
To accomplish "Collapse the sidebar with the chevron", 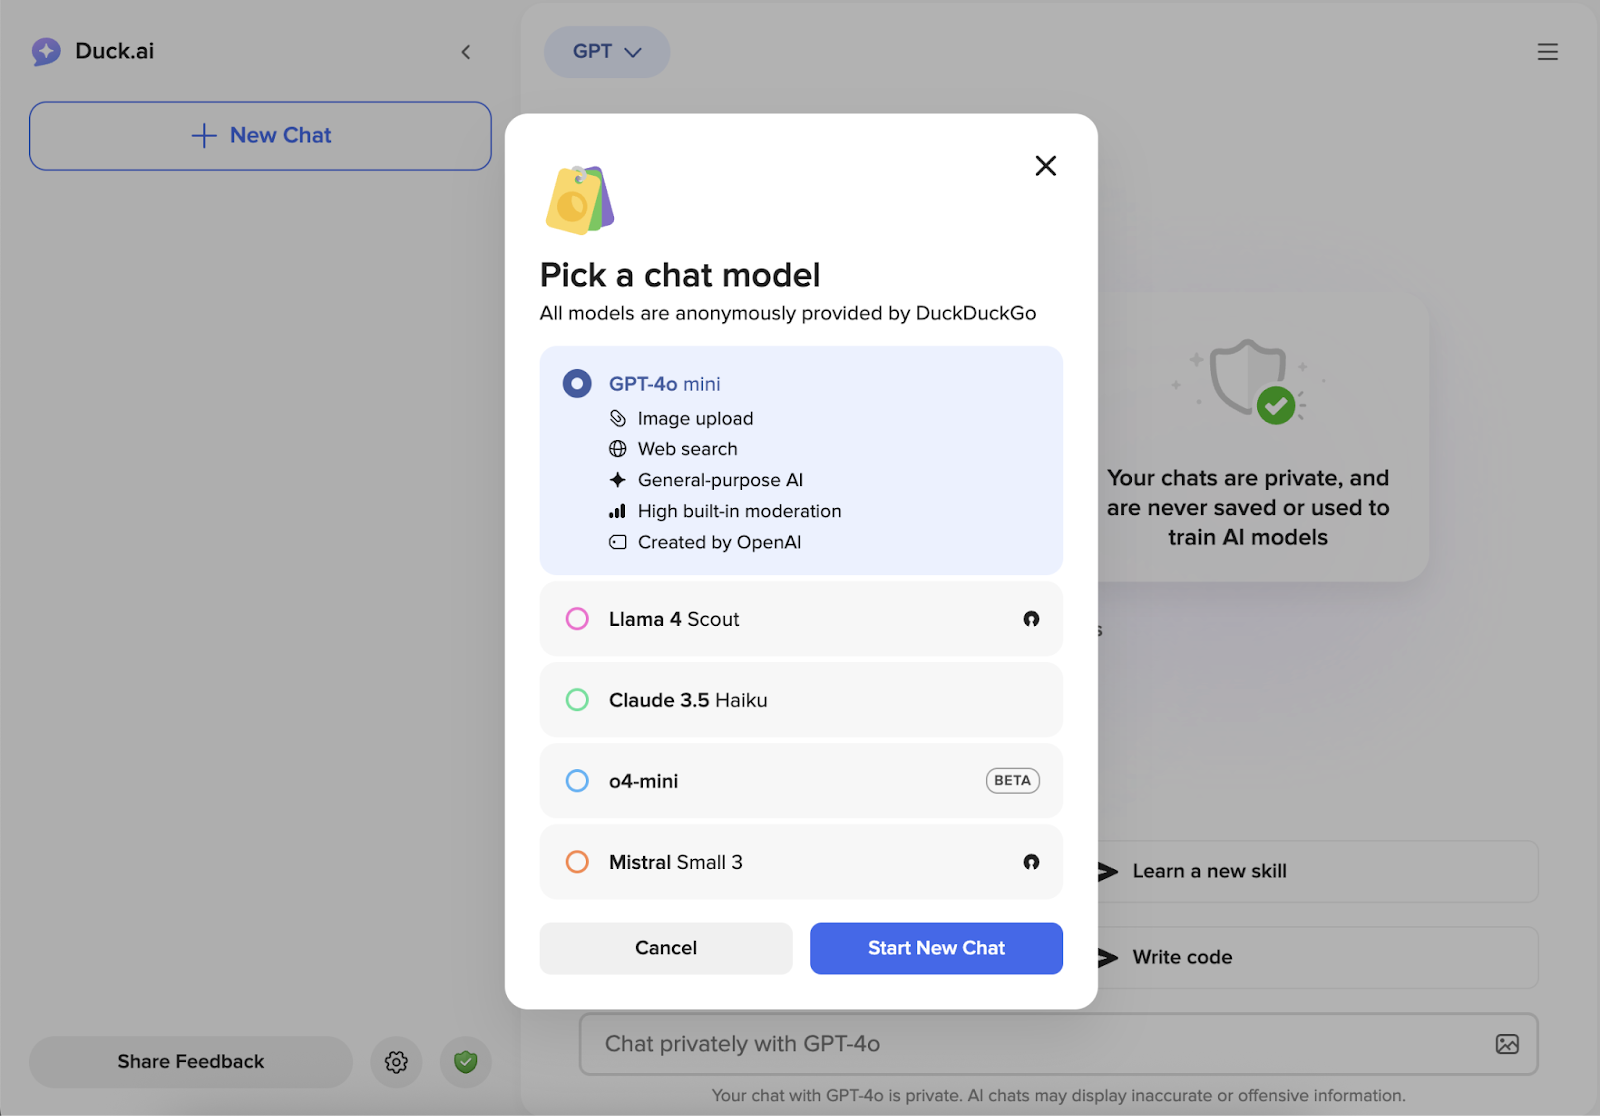I will click(x=466, y=52).
